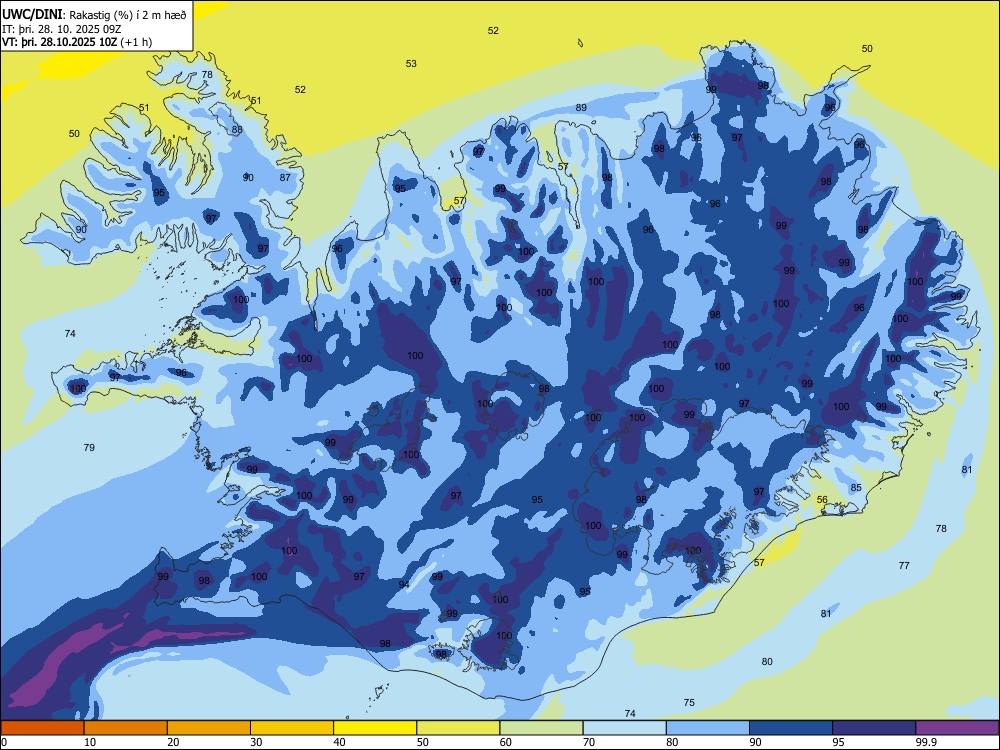Click the pale blue 70–80 legend swatch
This screenshot has width=1000, height=750.
pos(625,728)
